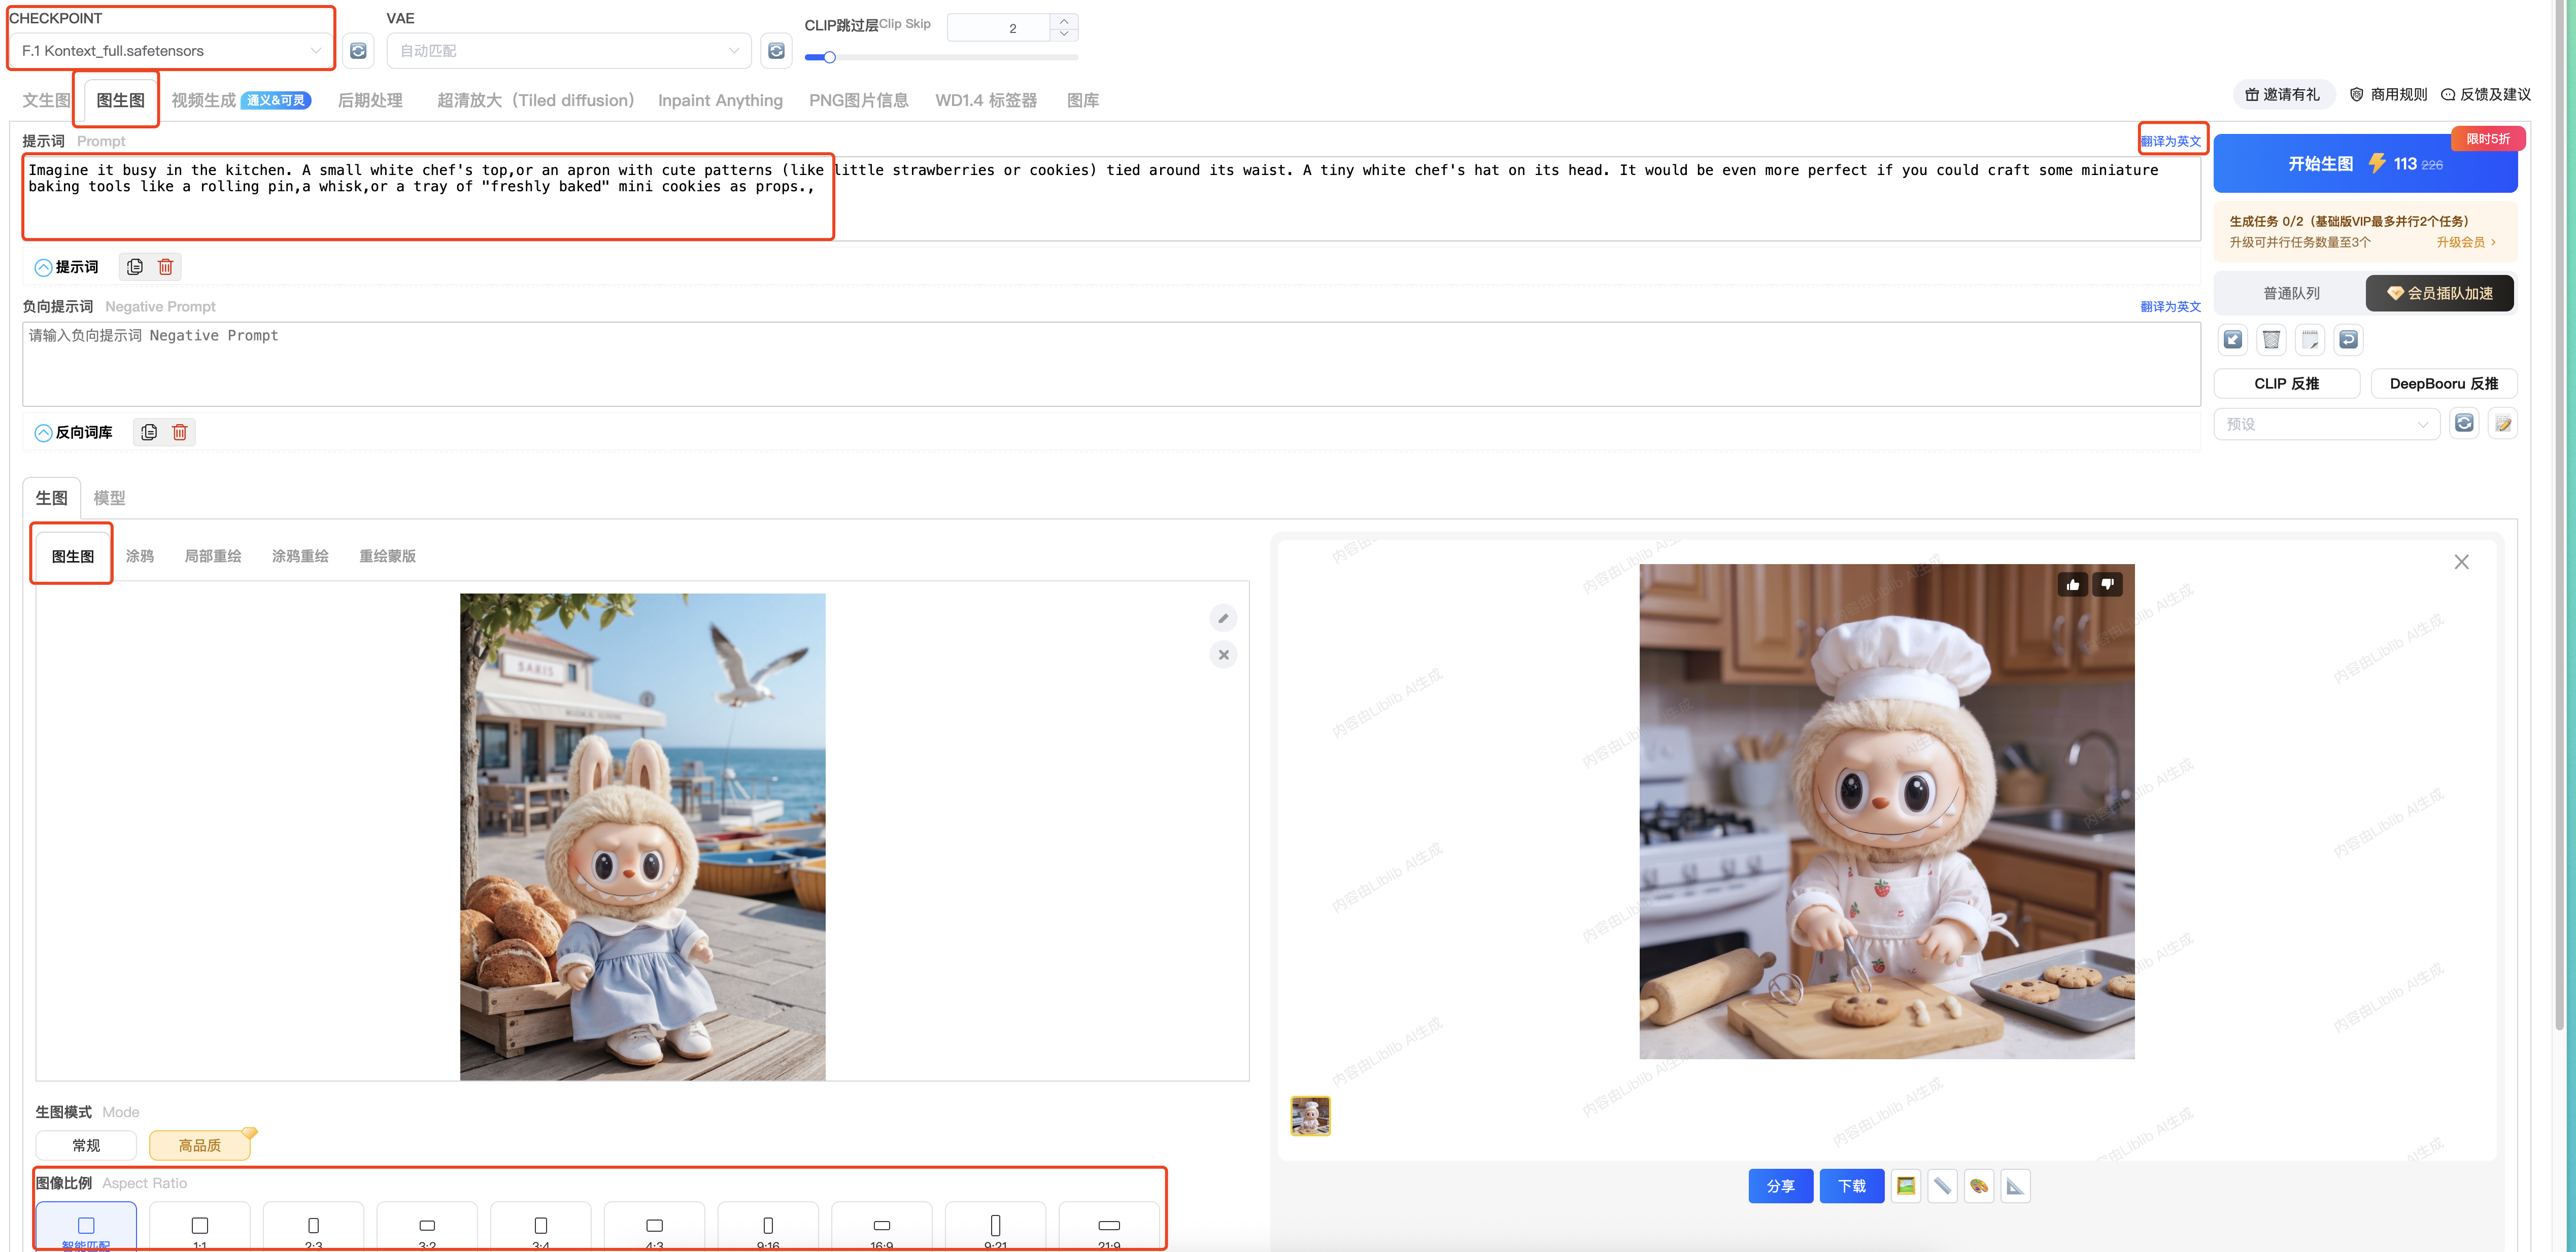This screenshot has width=2576, height=1252.
Task: Click the pencil edit icon beside the source image
Action: 1223,618
